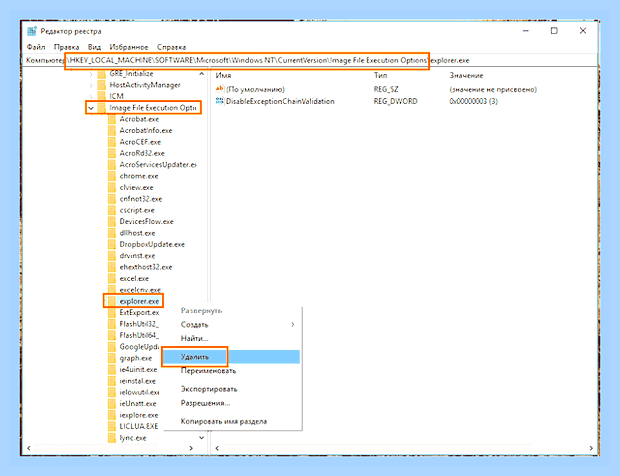Select the DisableExceptionChainValidation DWORD value icon
This screenshot has height=476, width=620.
(219, 101)
